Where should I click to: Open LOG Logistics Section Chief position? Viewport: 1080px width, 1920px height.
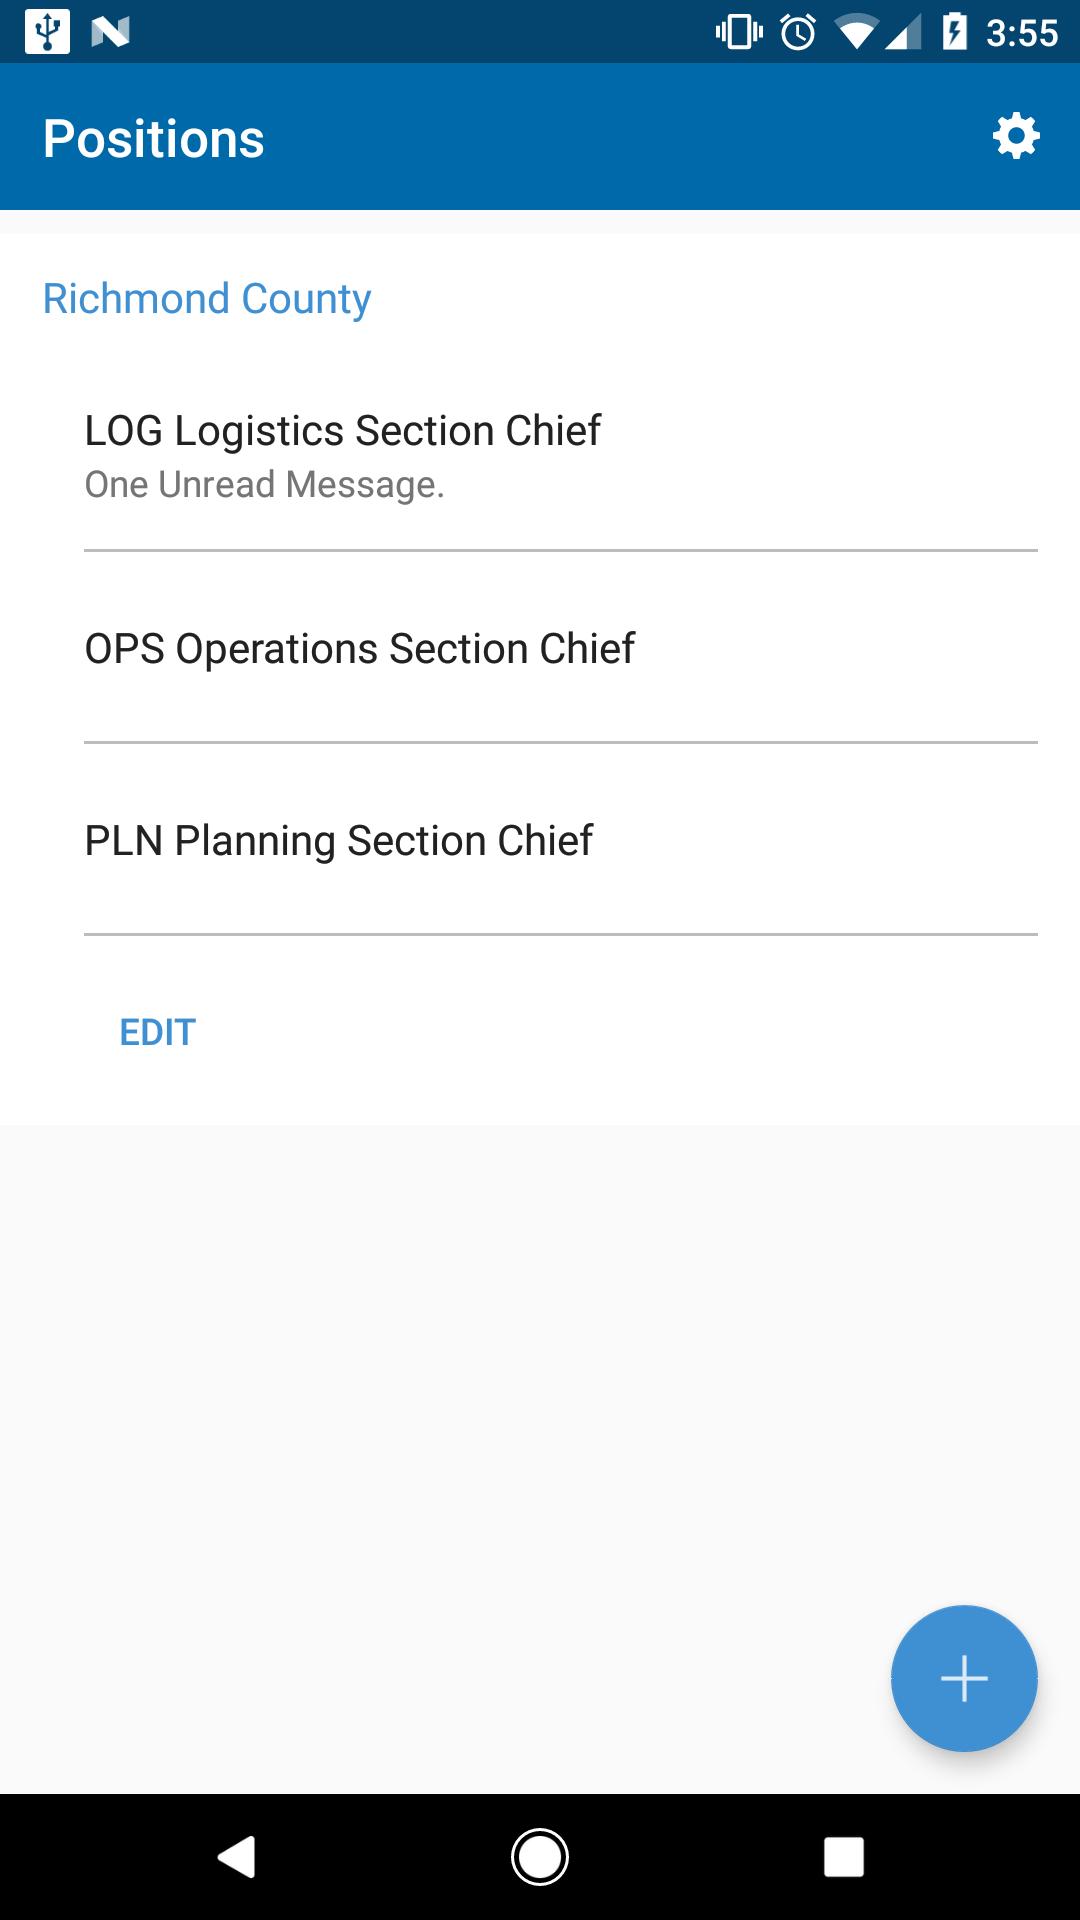pyautogui.click(x=342, y=431)
